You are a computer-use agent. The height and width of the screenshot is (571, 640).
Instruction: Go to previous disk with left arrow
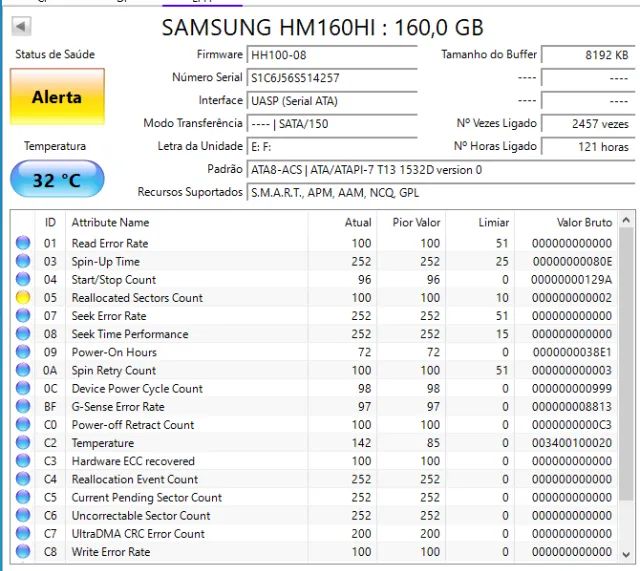(21, 27)
